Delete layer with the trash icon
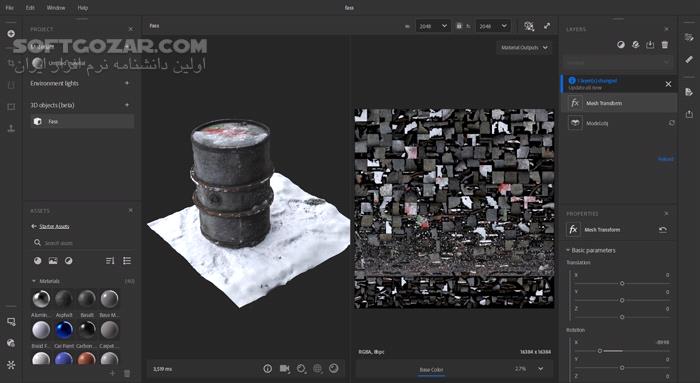The height and width of the screenshot is (383, 700). point(665,45)
